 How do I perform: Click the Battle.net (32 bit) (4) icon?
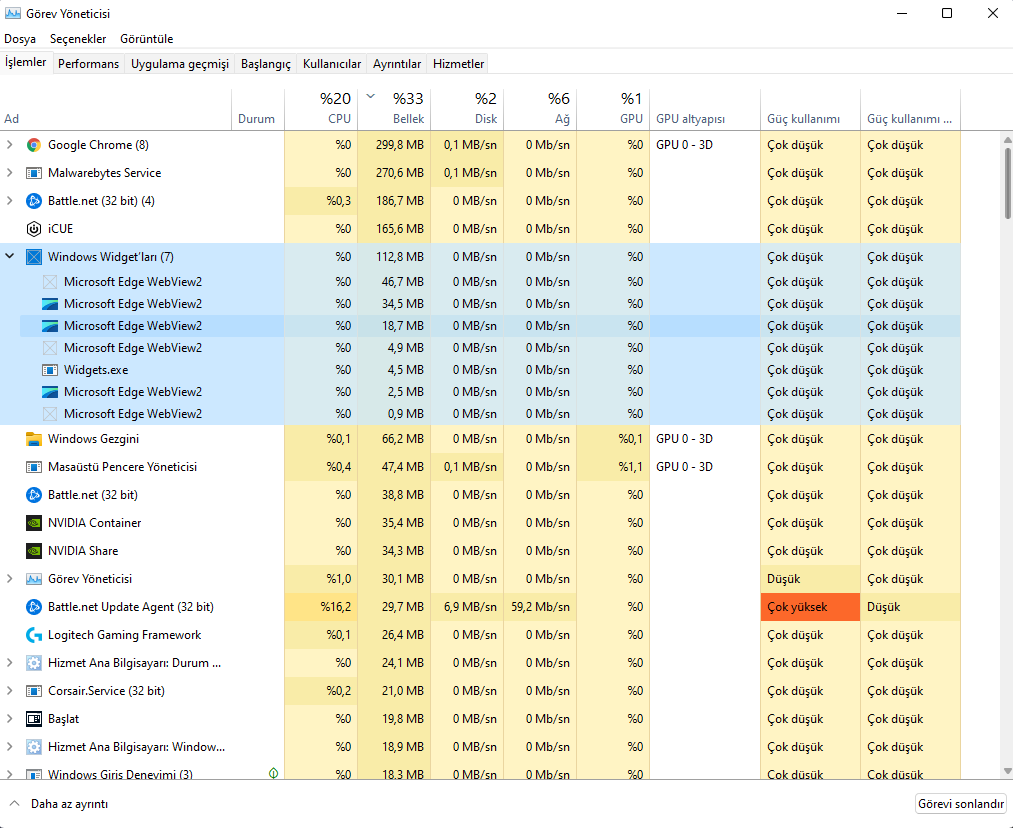(x=34, y=201)
